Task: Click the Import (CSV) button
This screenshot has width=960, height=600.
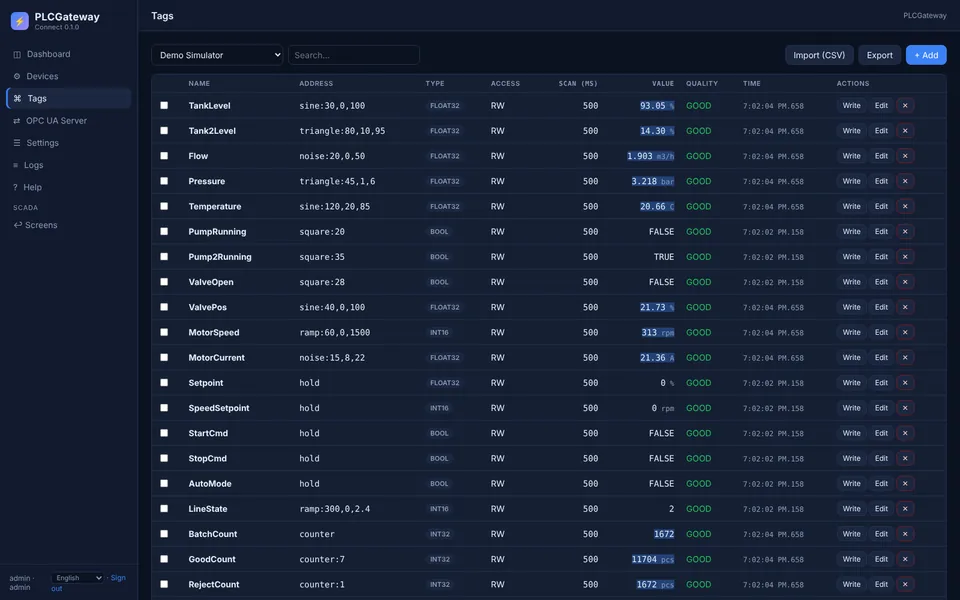Action: coord(819,55)
